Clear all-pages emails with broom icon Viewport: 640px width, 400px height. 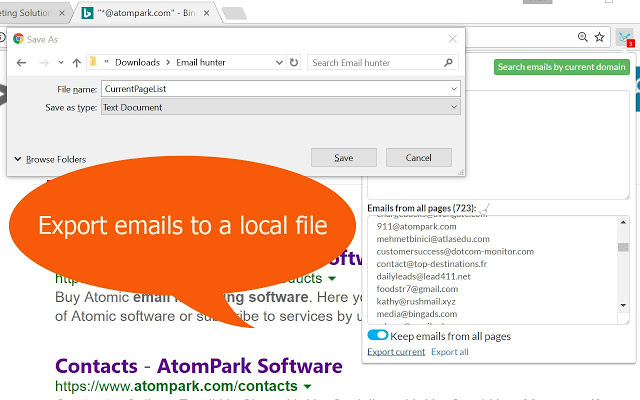(x=484, y=209)
